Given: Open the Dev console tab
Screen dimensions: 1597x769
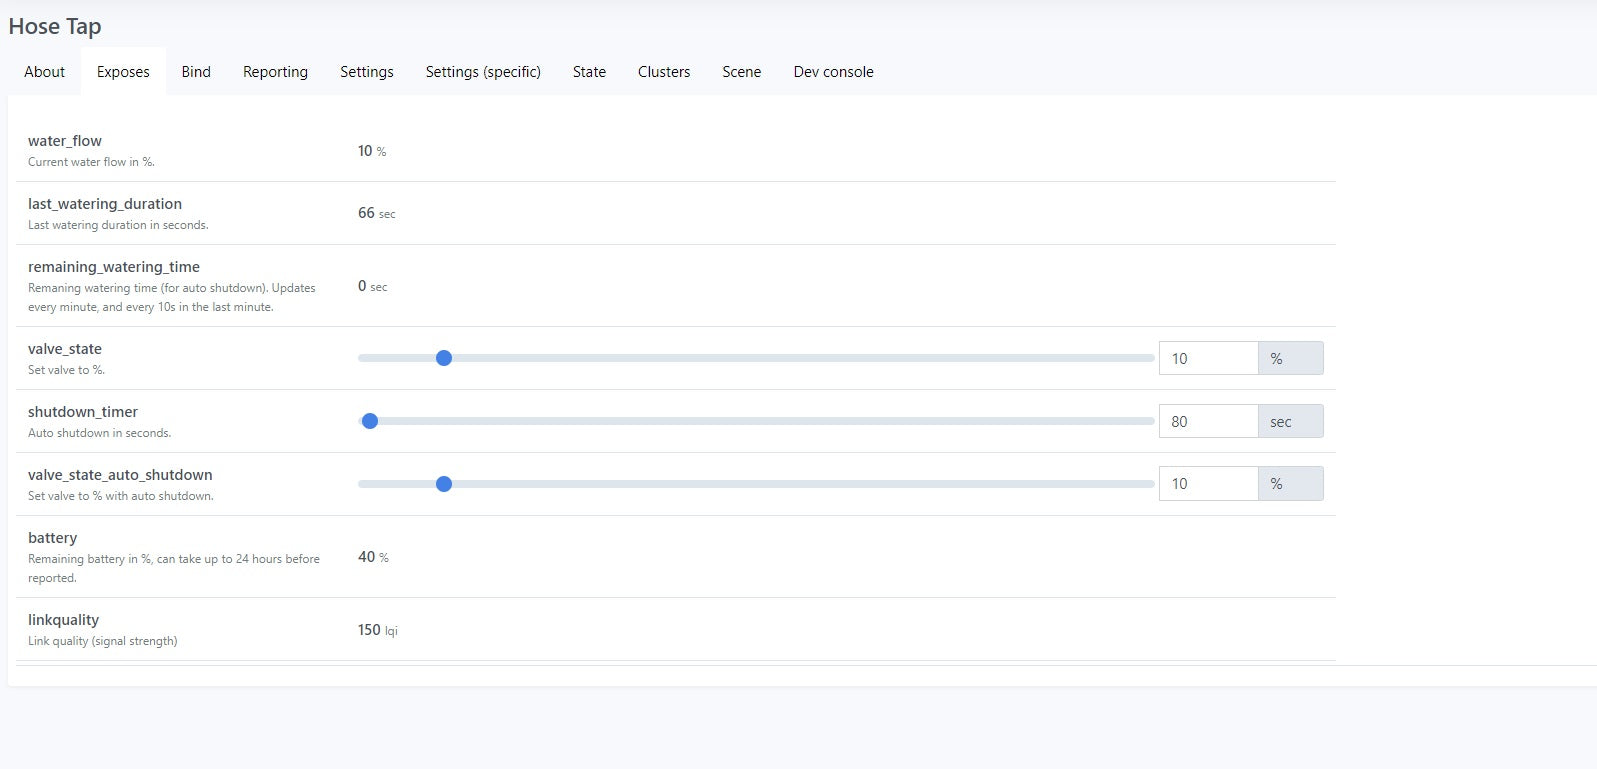Looking at the screenshot, I should point(833,72).
